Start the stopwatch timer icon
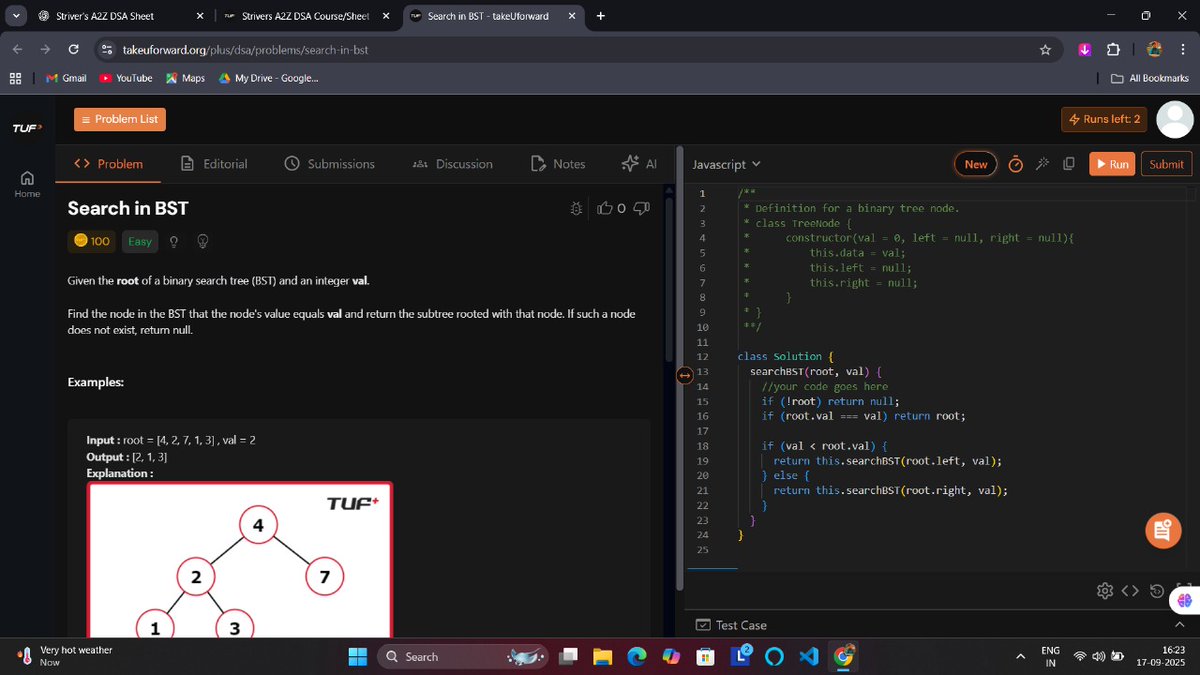Screen dimensions: 1200x675 point(1015,164)
